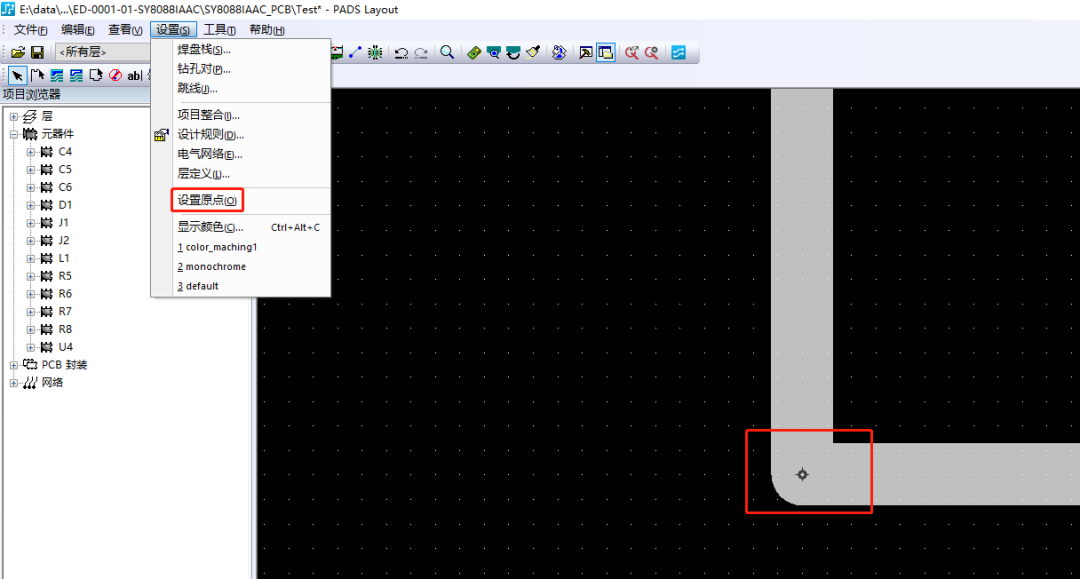This screenshot has height=579, width=1080.
Task: Click the Undo arrow icon
Action: coord(401,52)
